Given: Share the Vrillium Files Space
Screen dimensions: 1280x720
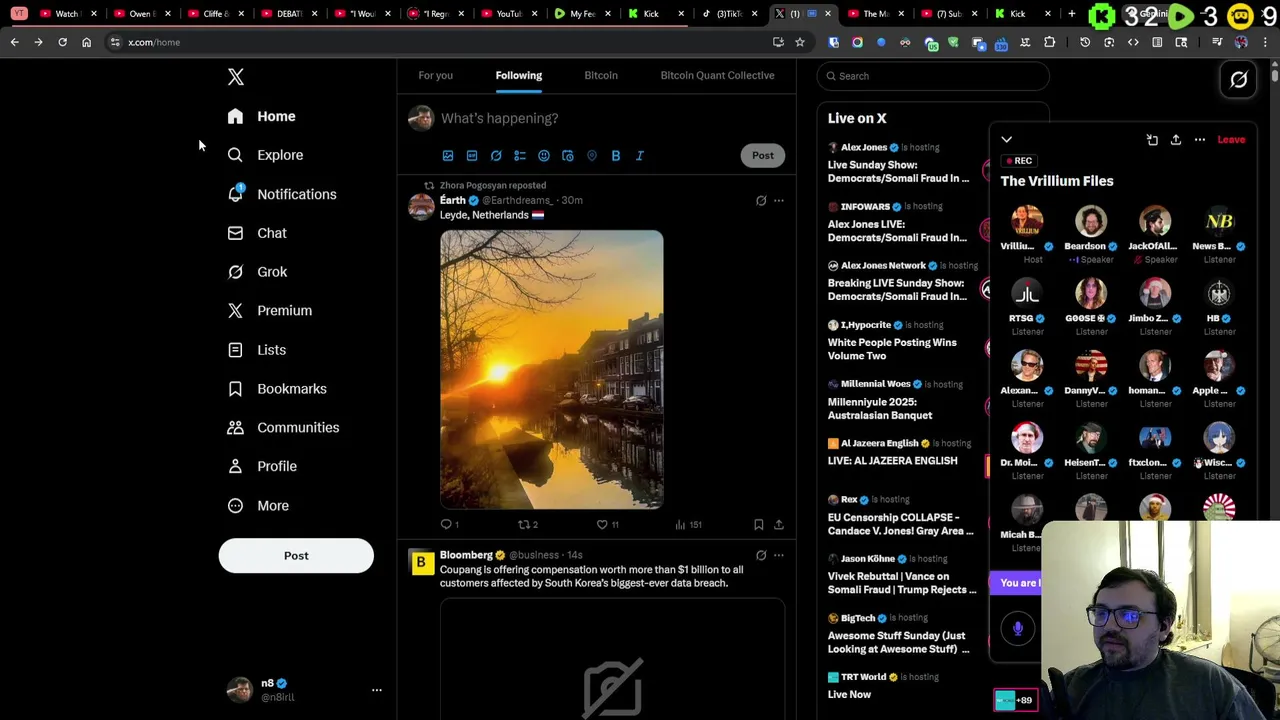Looking at the screenshot, I should click(x=1176, y=140).
